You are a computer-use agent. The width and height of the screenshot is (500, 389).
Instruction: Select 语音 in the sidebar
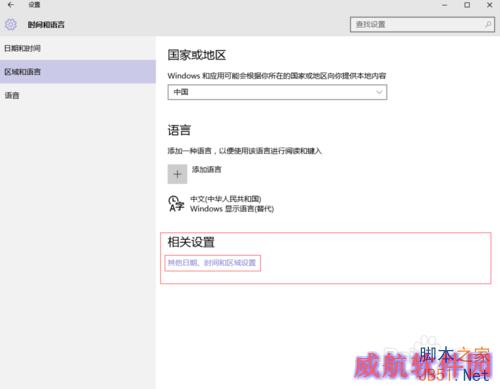click(x=78, y=95)
